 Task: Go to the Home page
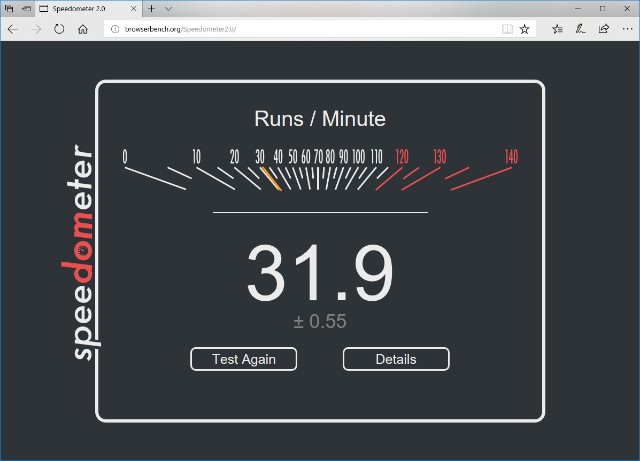tap(83, 29)
